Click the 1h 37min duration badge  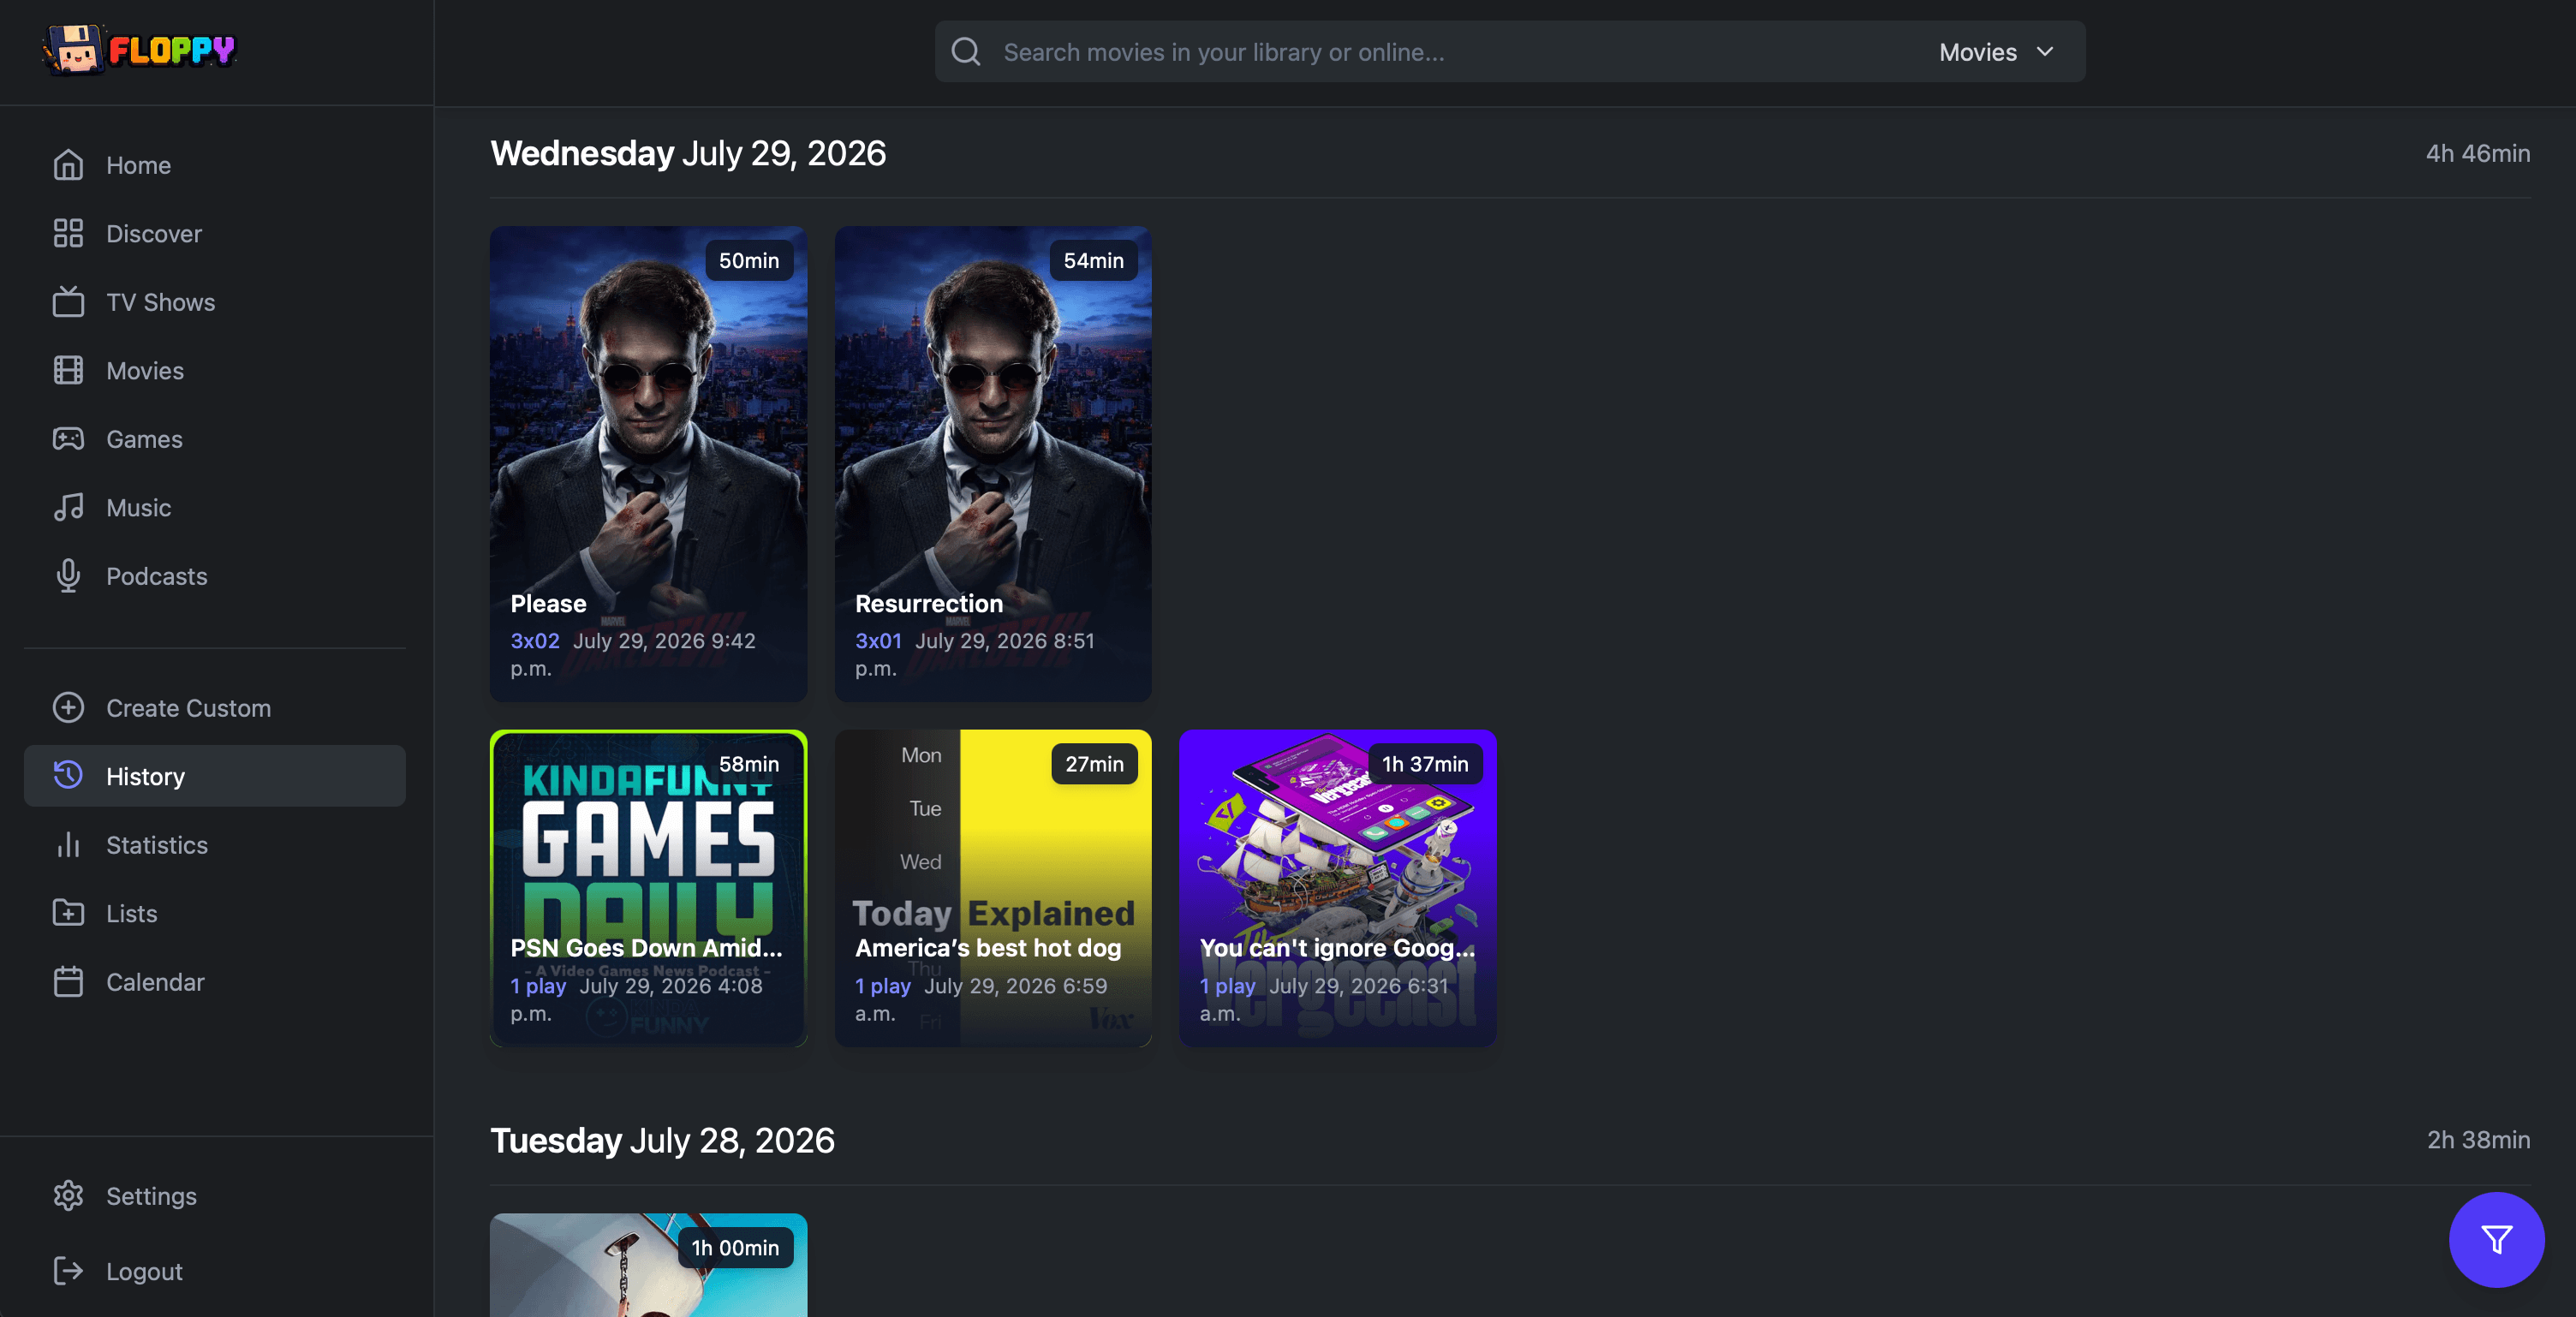pos(1425,764)
